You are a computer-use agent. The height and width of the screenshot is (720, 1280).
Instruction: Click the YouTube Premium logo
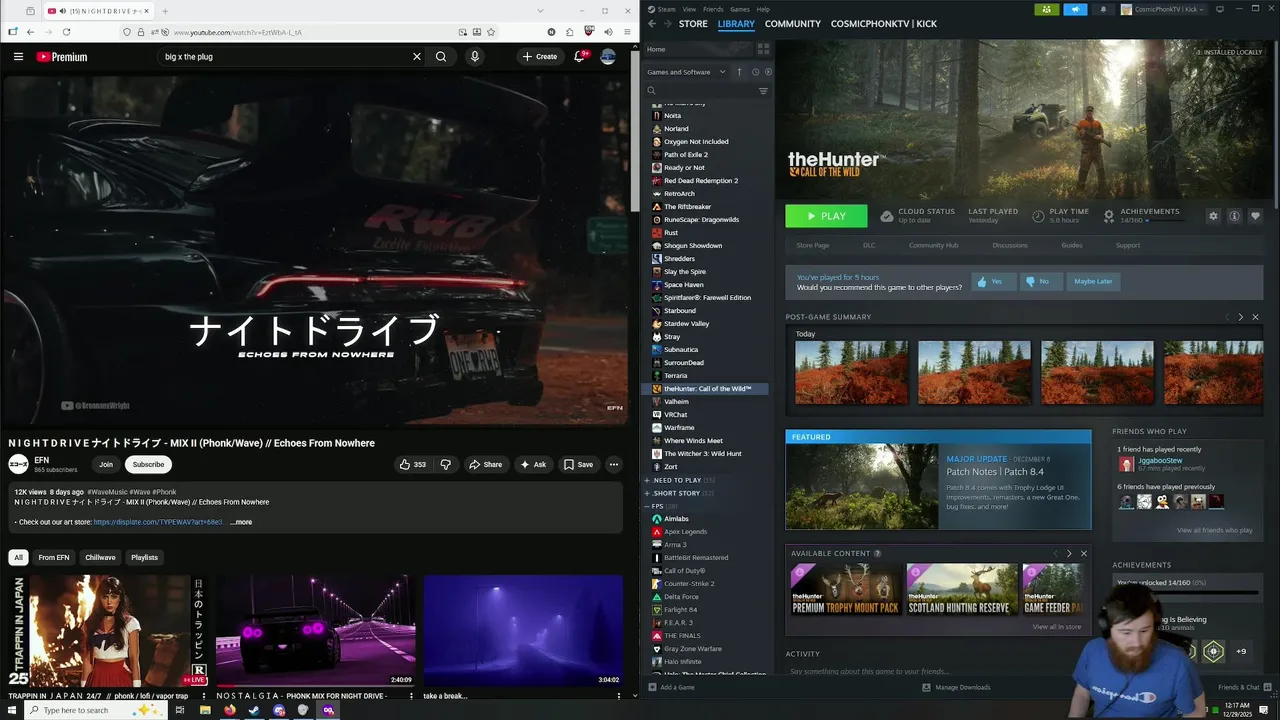tap(62, 57)
